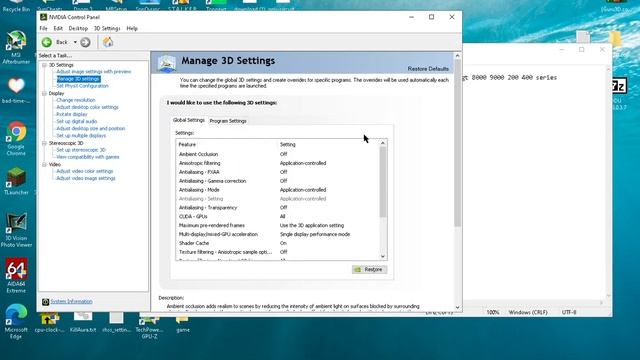Select the bad-time heart desktop icon

[16, 90]
